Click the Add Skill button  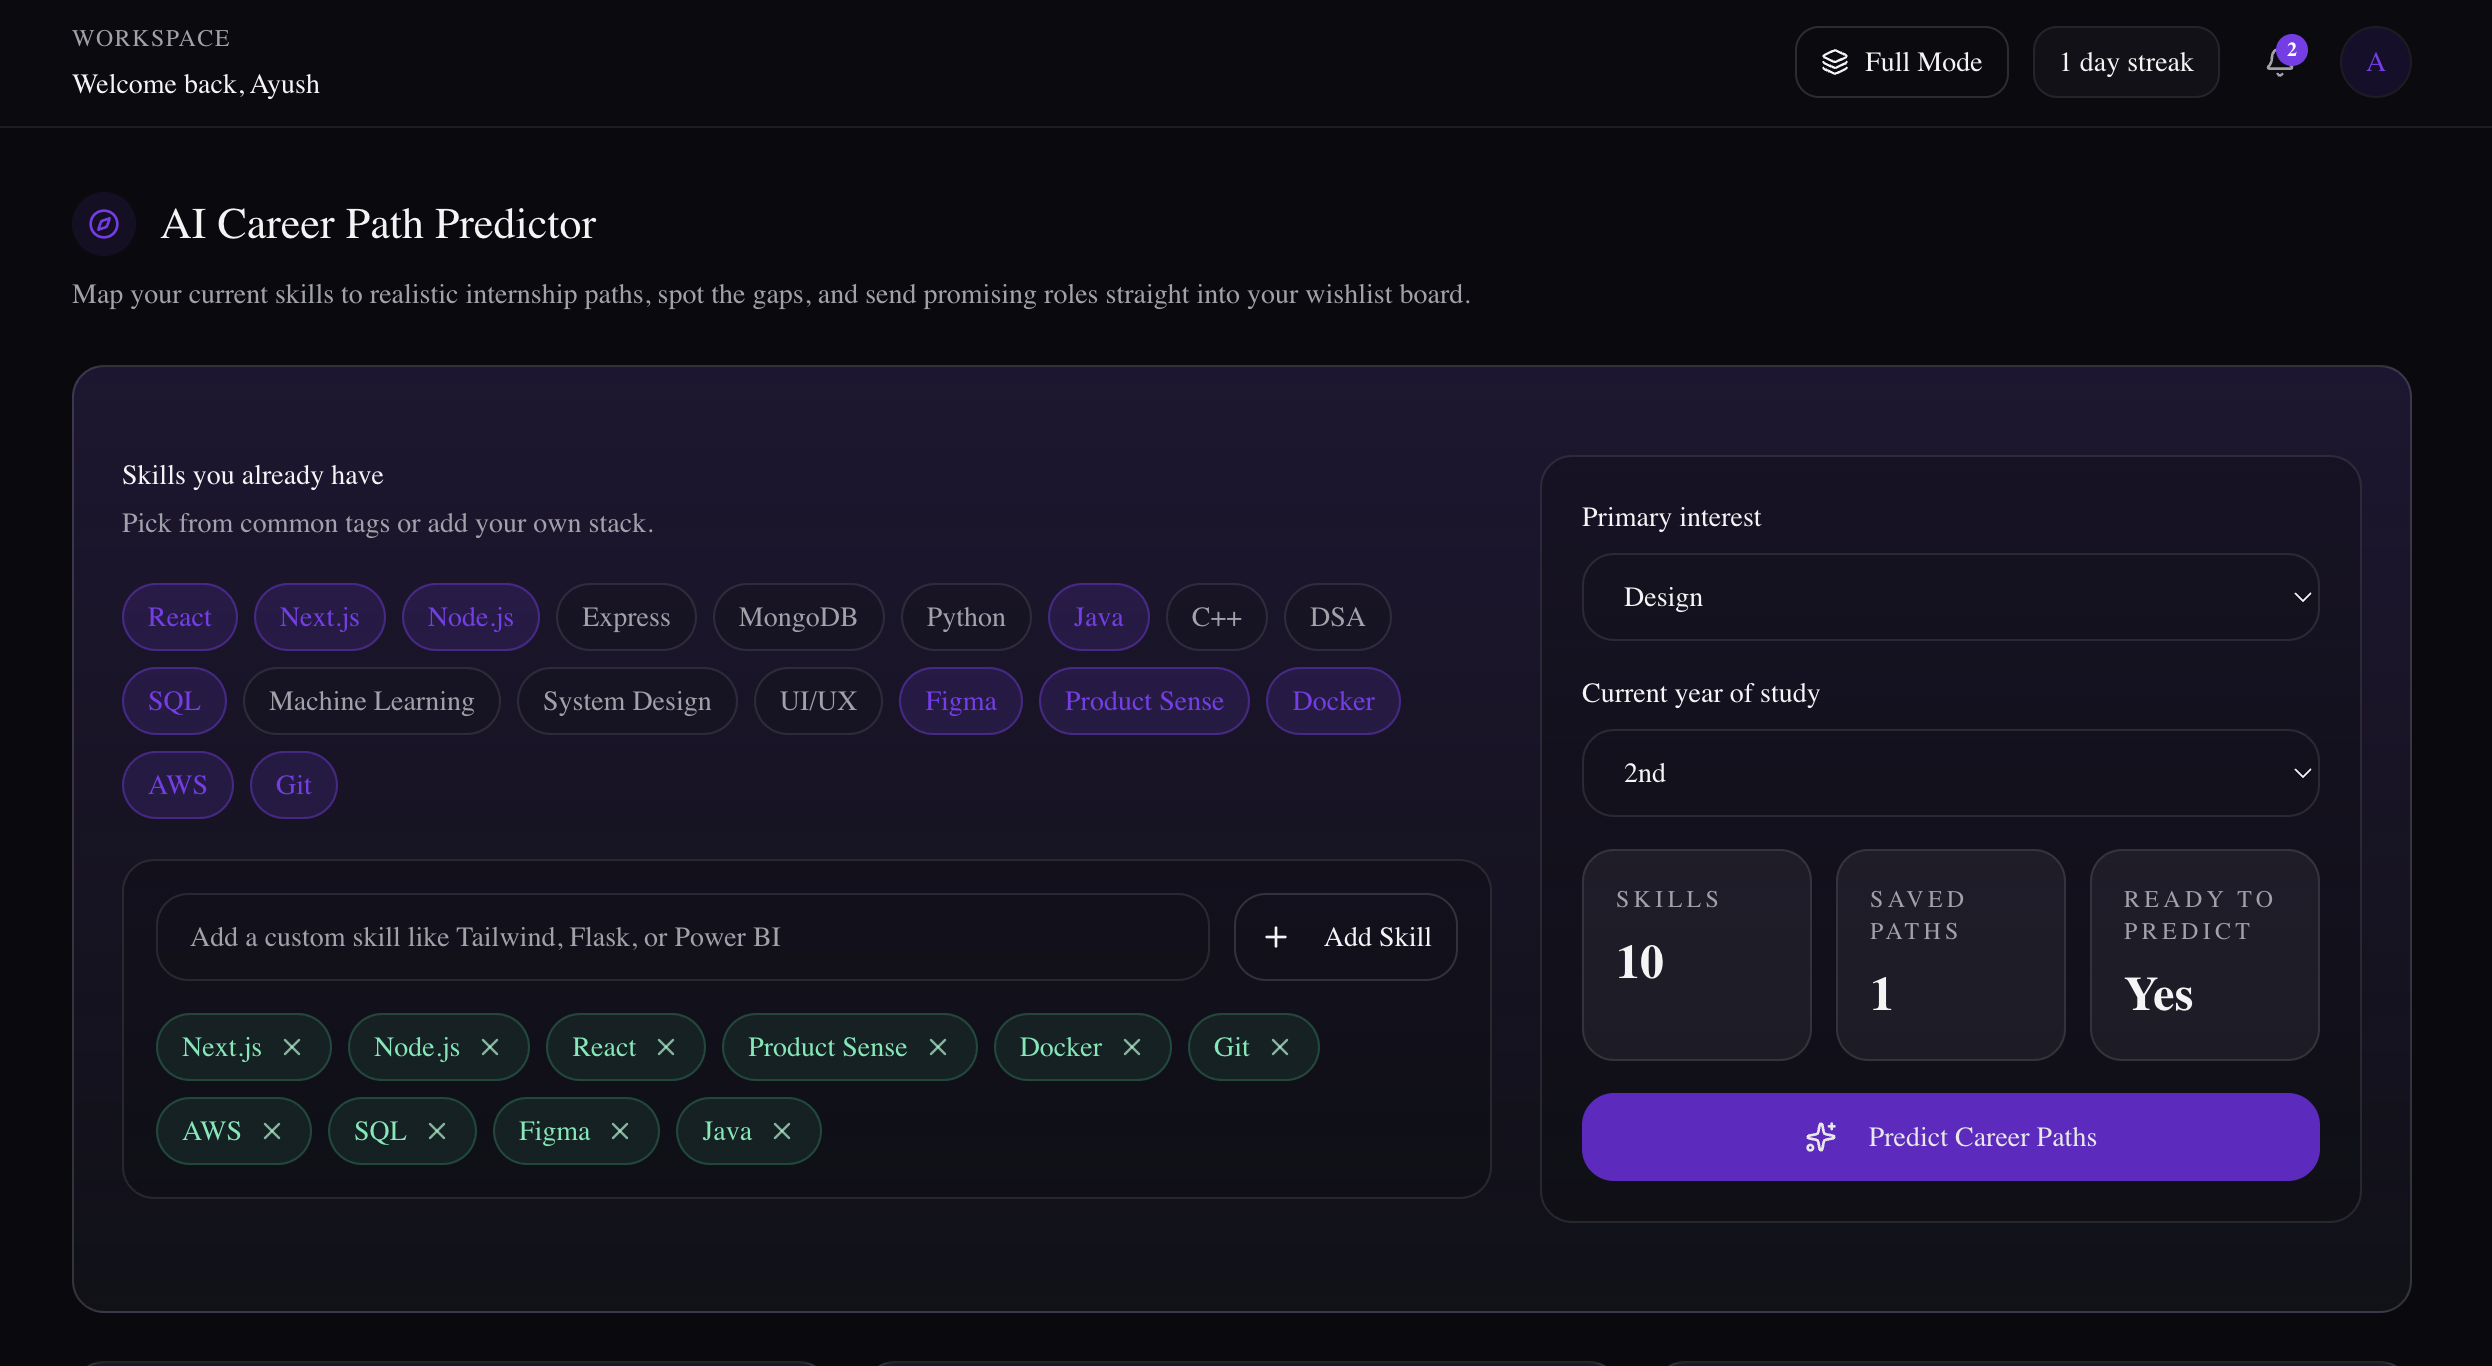[1345, 937]
